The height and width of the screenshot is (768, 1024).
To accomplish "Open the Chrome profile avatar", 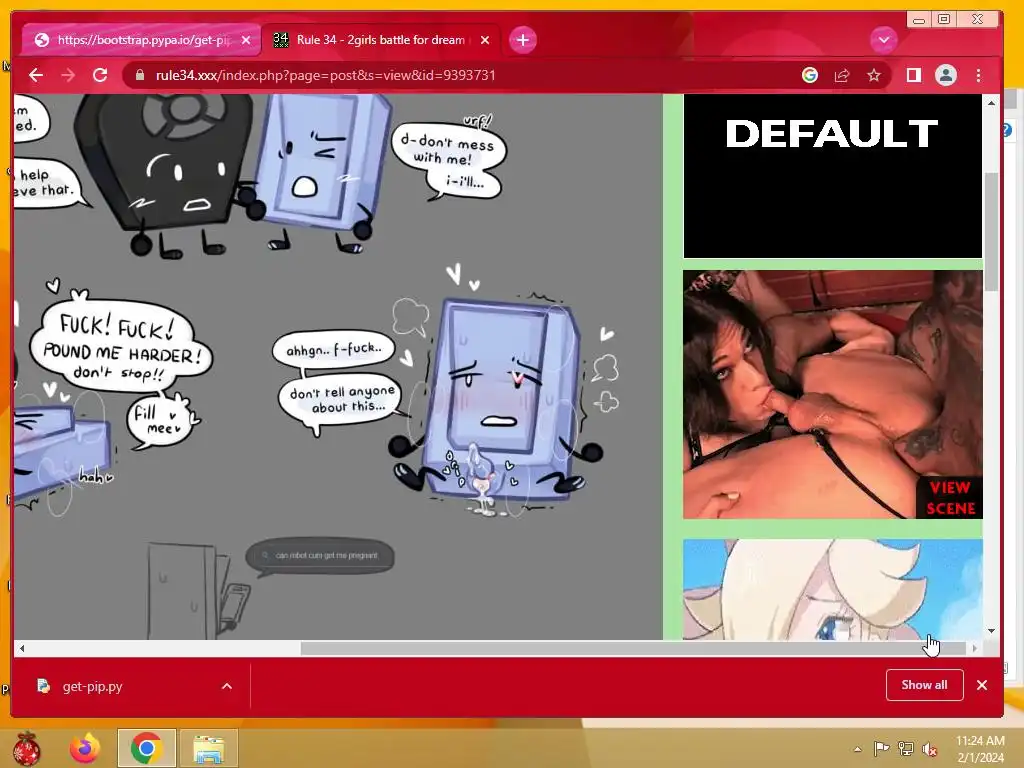I will (946, 75).
